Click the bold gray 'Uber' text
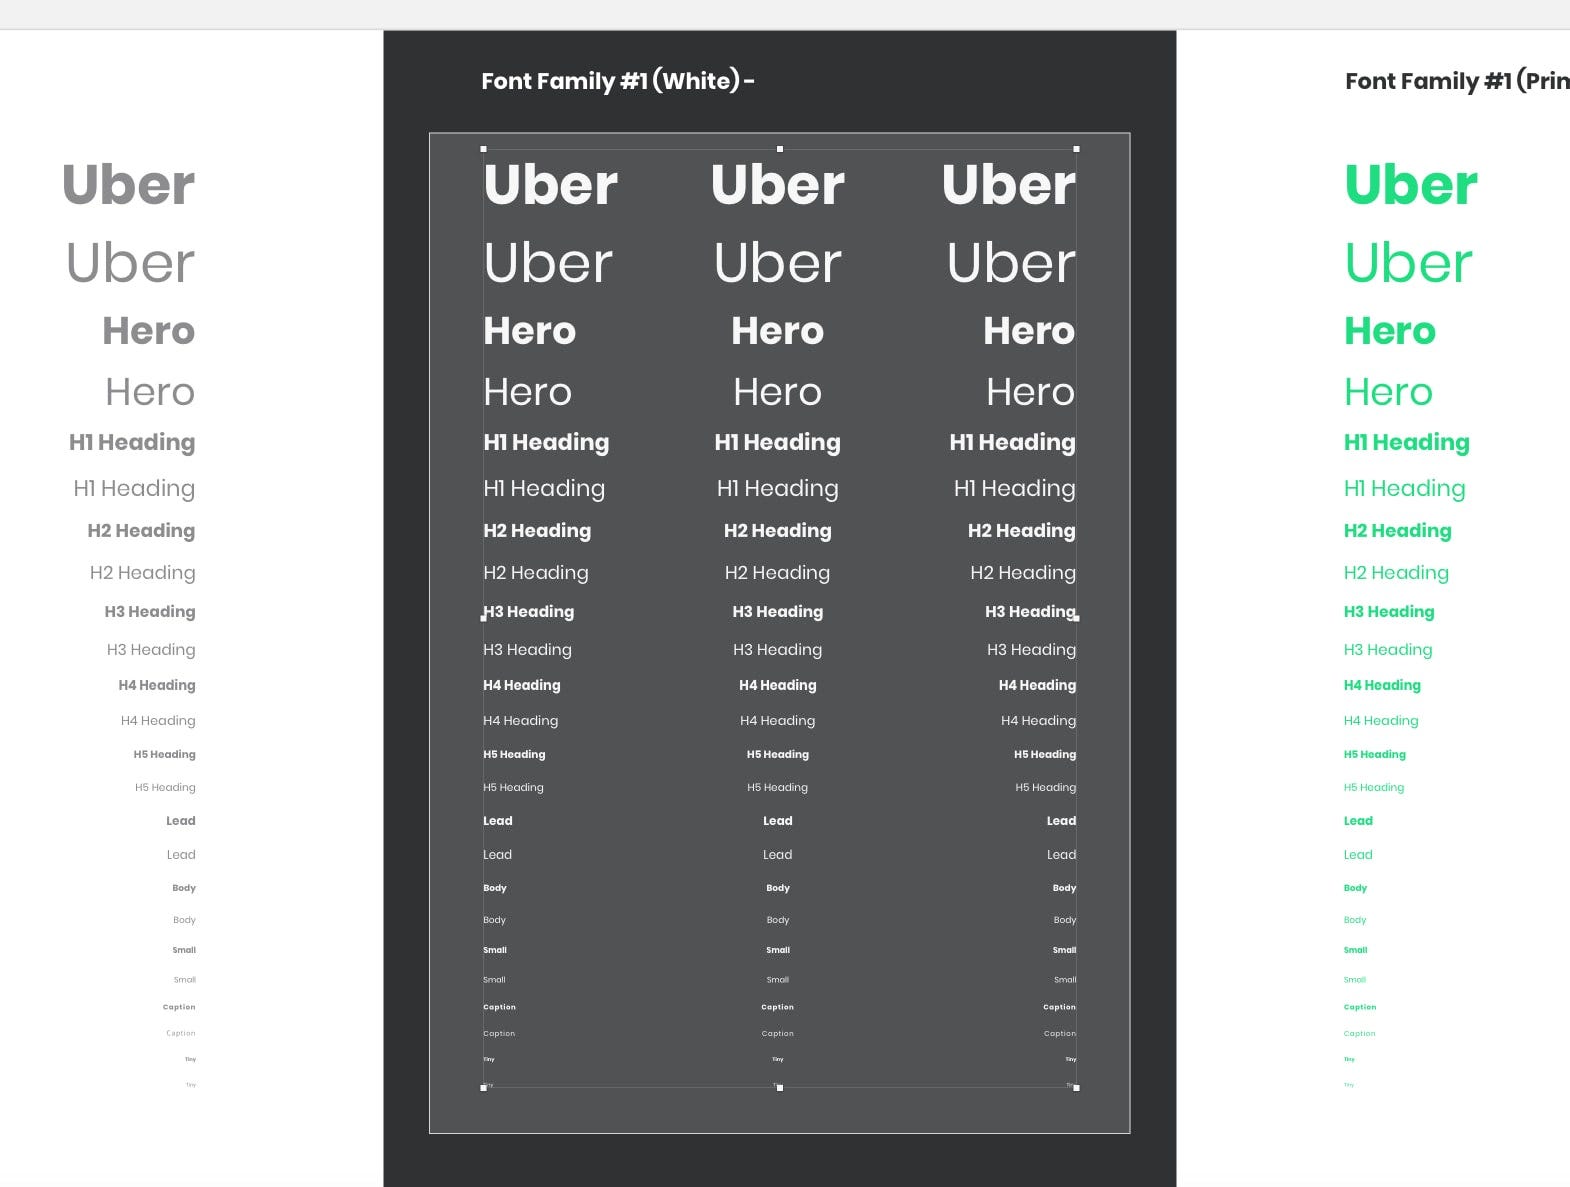 click(x=129, y=185)
